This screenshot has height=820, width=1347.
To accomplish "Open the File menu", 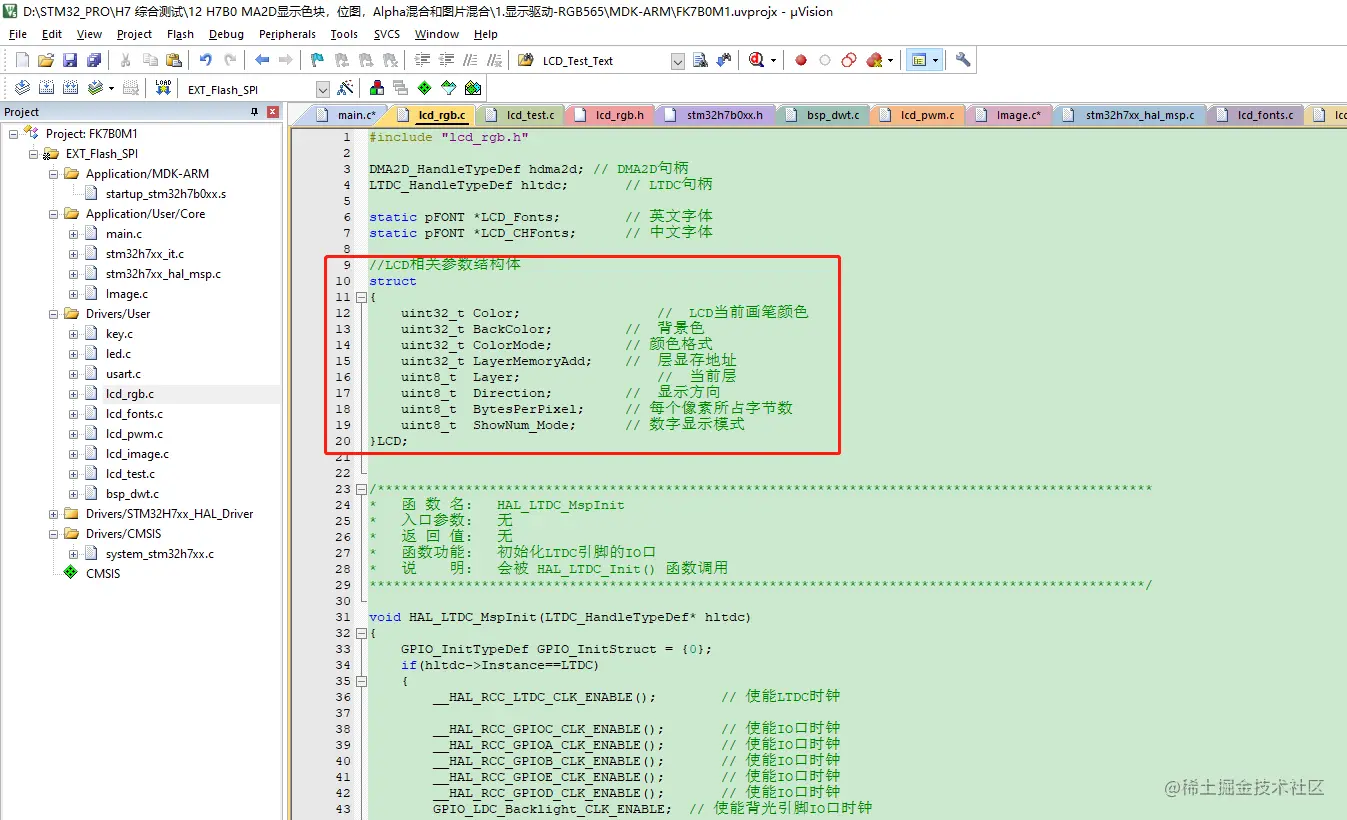I will point(17,34).
